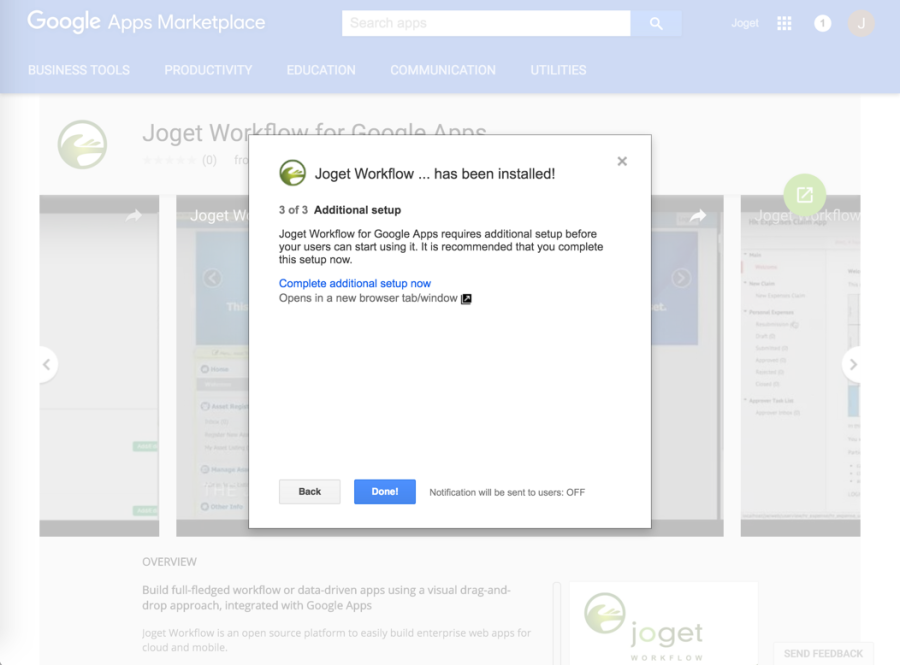Viewport: 900px width, 665px height.
Task: Click the search magnifier button
Action: [656, 24]
